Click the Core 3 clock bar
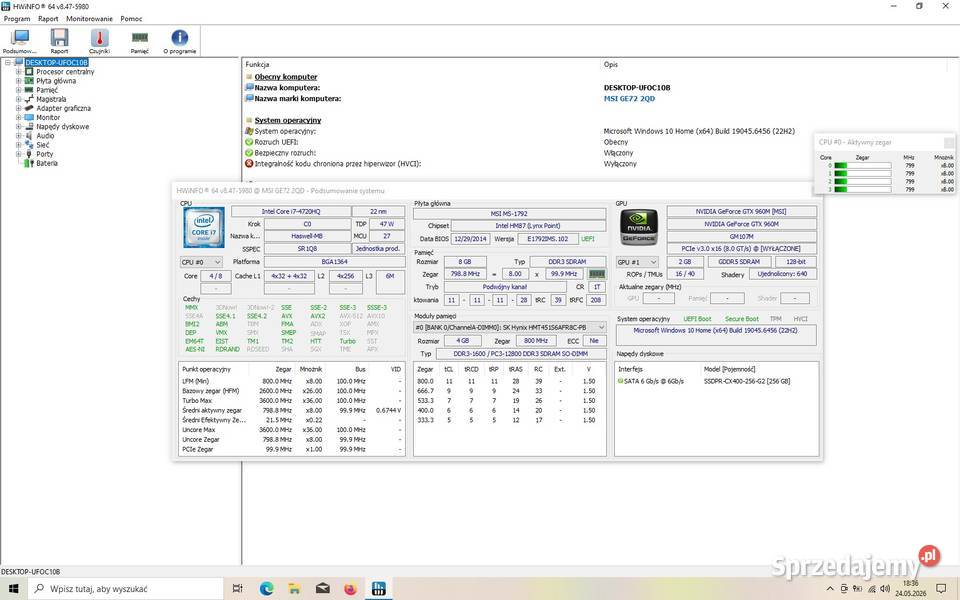This screenshot has height=600, width=960. [x=863, y=190]
